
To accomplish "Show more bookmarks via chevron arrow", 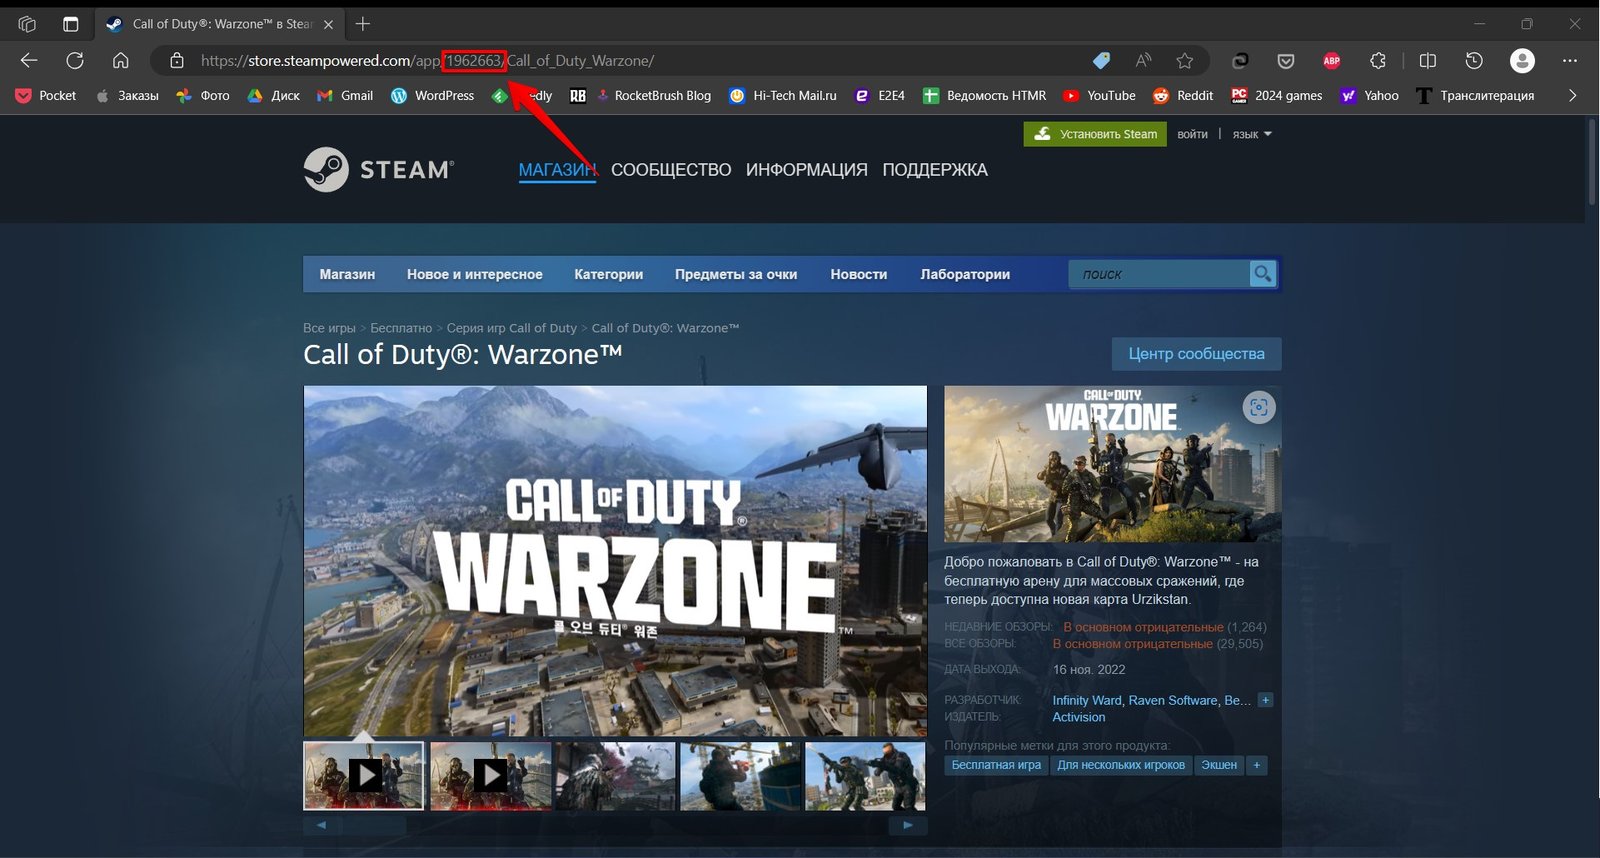I will pyautogui.click(x=1572, y=96).
